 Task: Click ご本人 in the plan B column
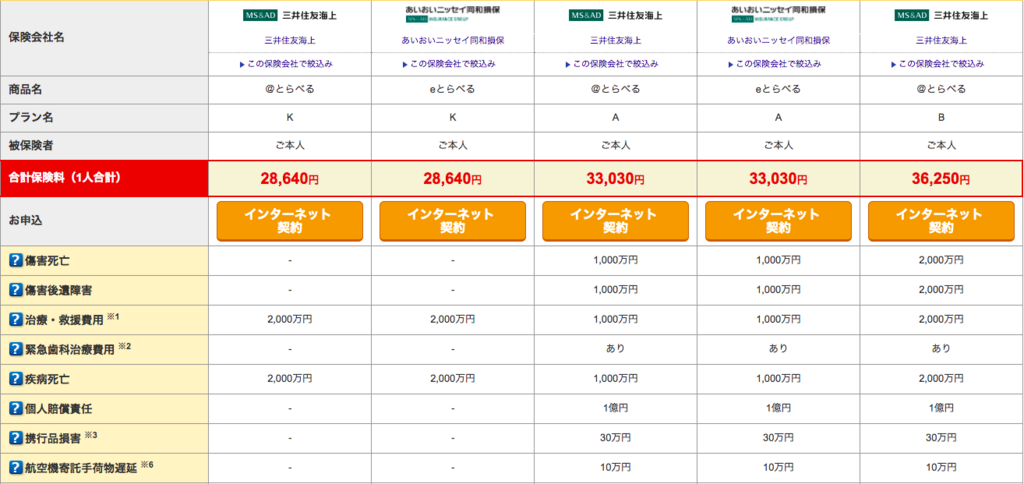pos(942,146)
